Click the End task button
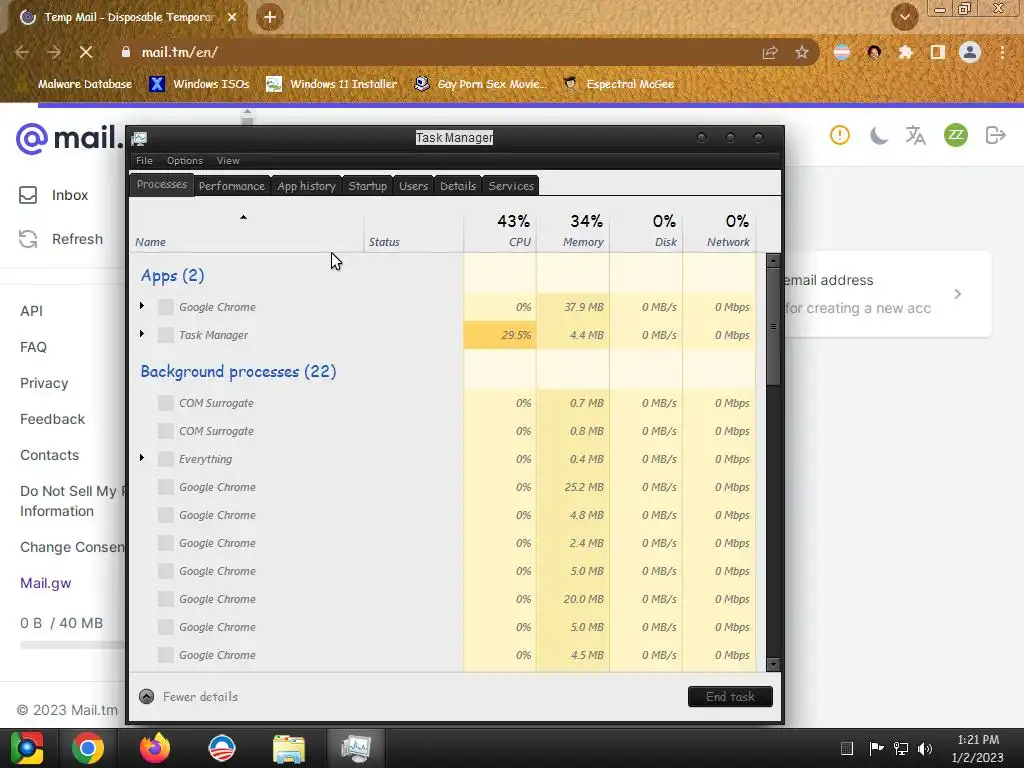The height and width of the screenshot is (768, 1024). coord(730,697)
